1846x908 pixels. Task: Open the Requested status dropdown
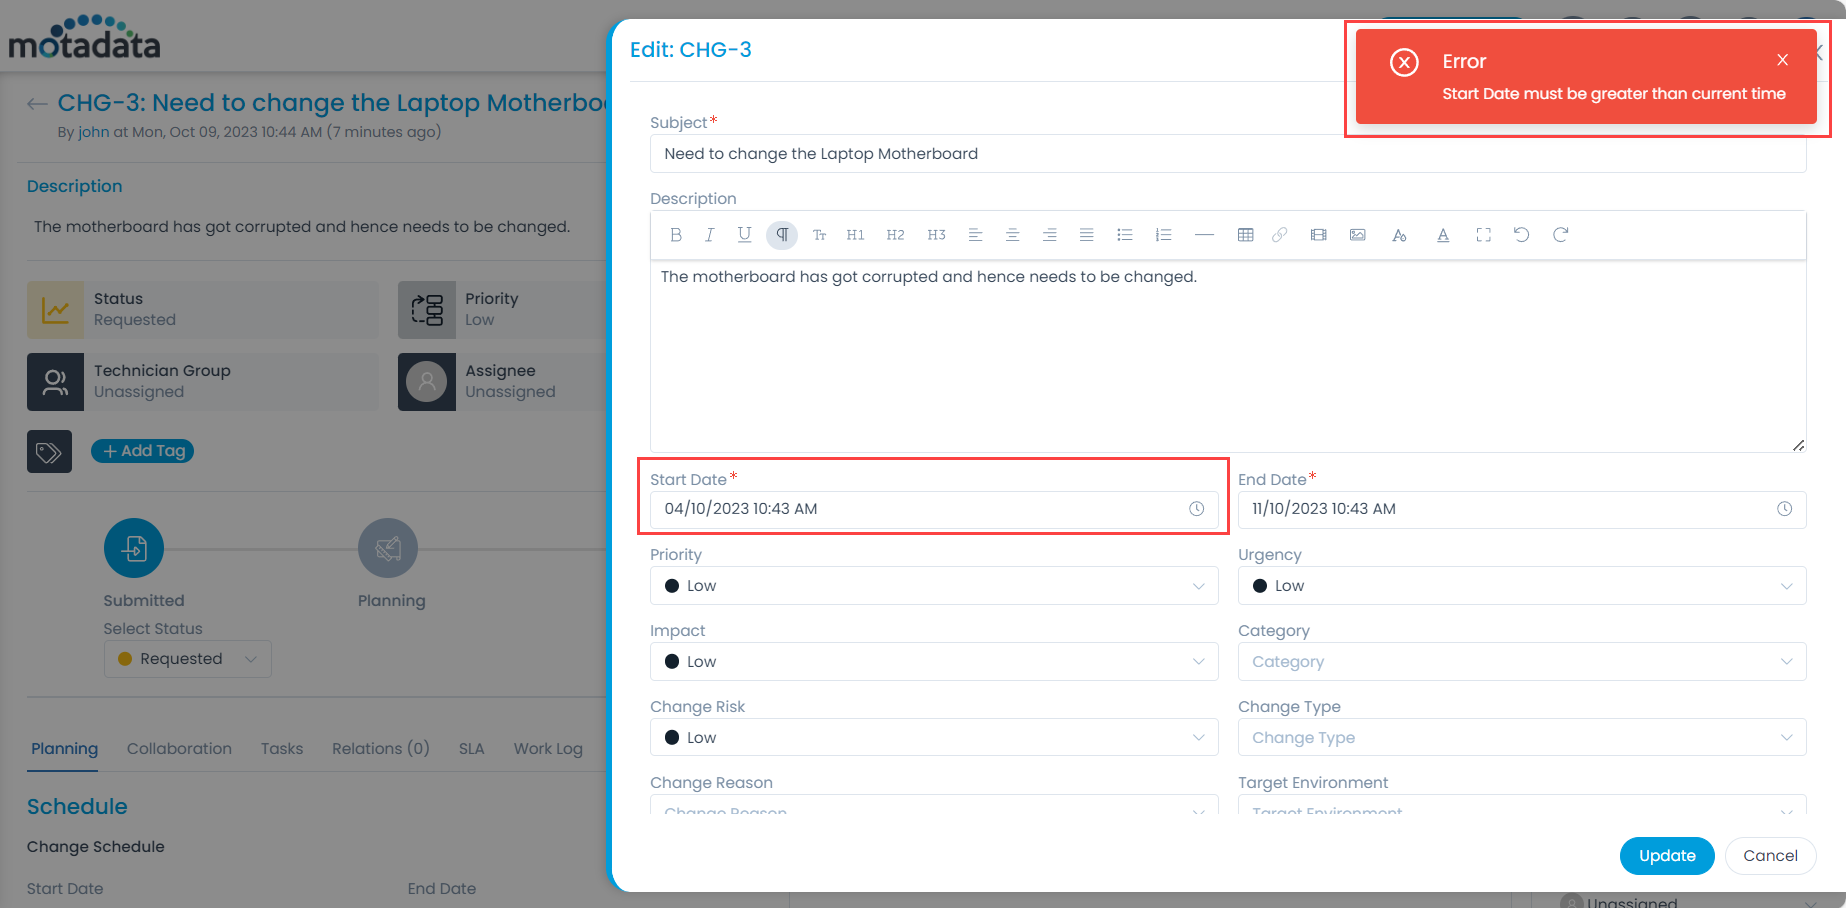188,659
